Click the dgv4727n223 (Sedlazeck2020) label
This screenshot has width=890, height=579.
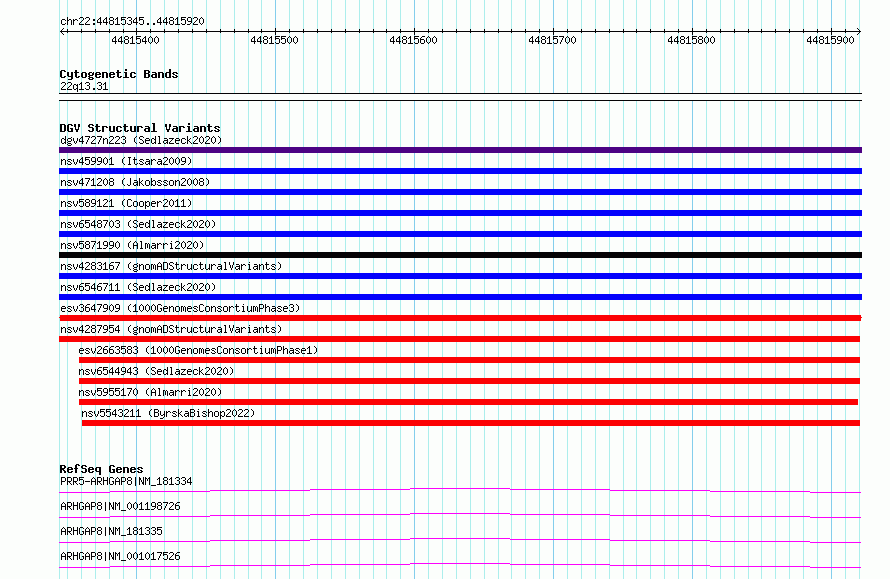pyautogui.click(x=141, y=140)
